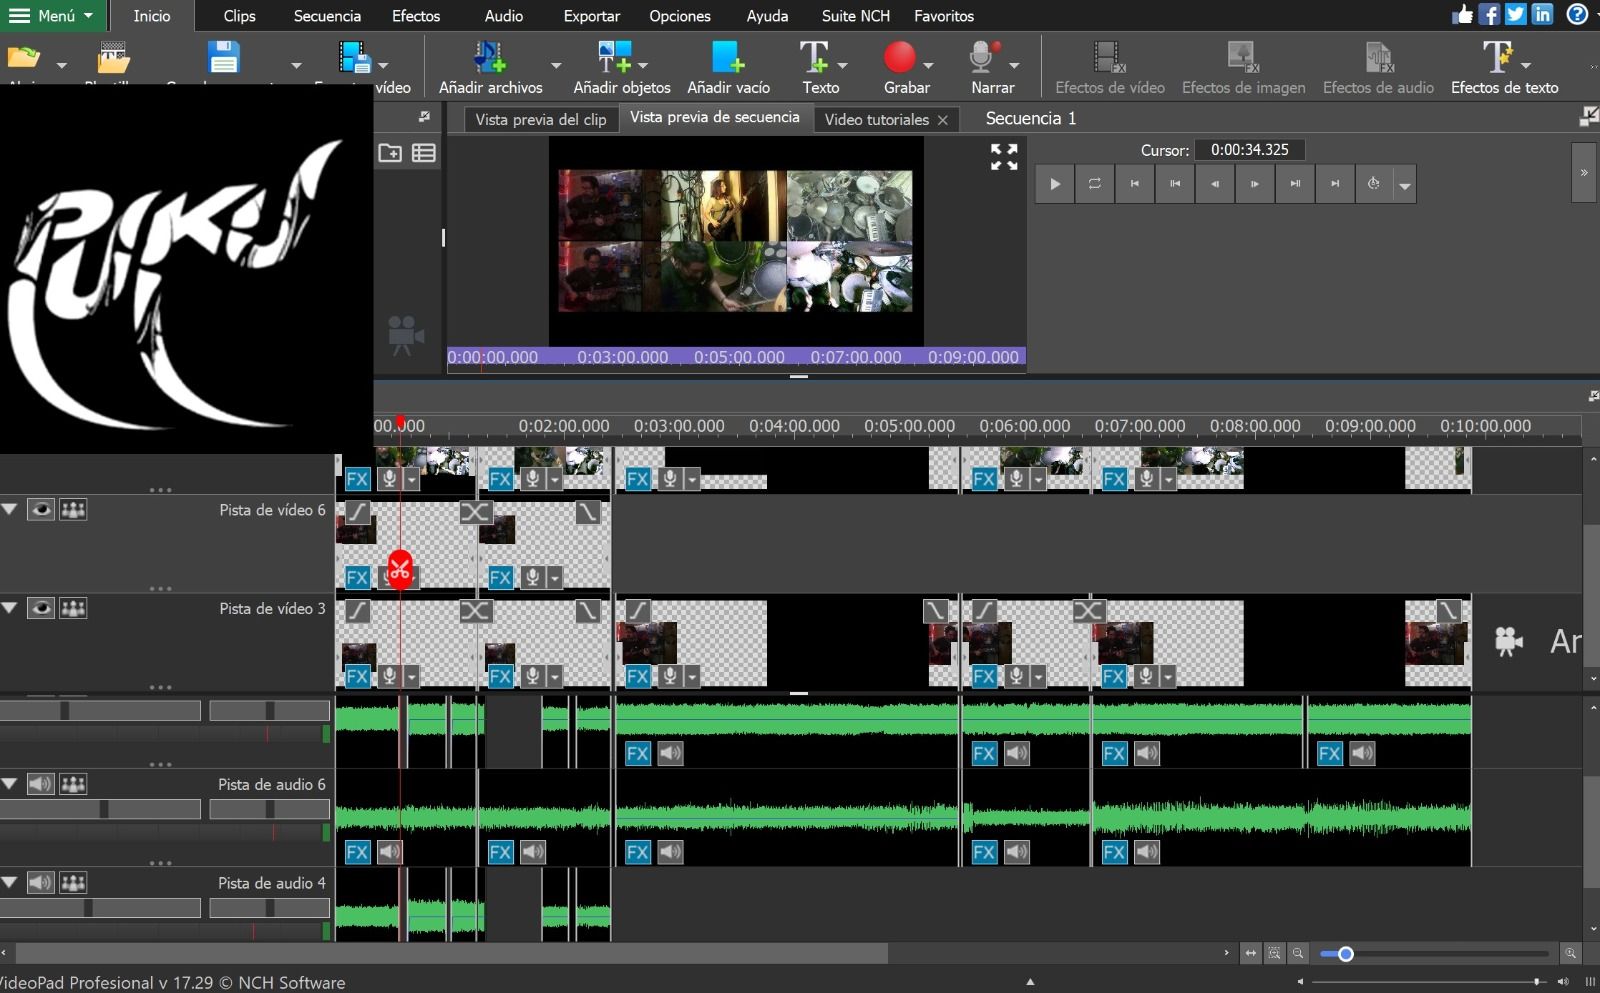This screenshot has height=993, width=1600.
Task: Collapse Pista de audio 4 track
Action: 10,883
